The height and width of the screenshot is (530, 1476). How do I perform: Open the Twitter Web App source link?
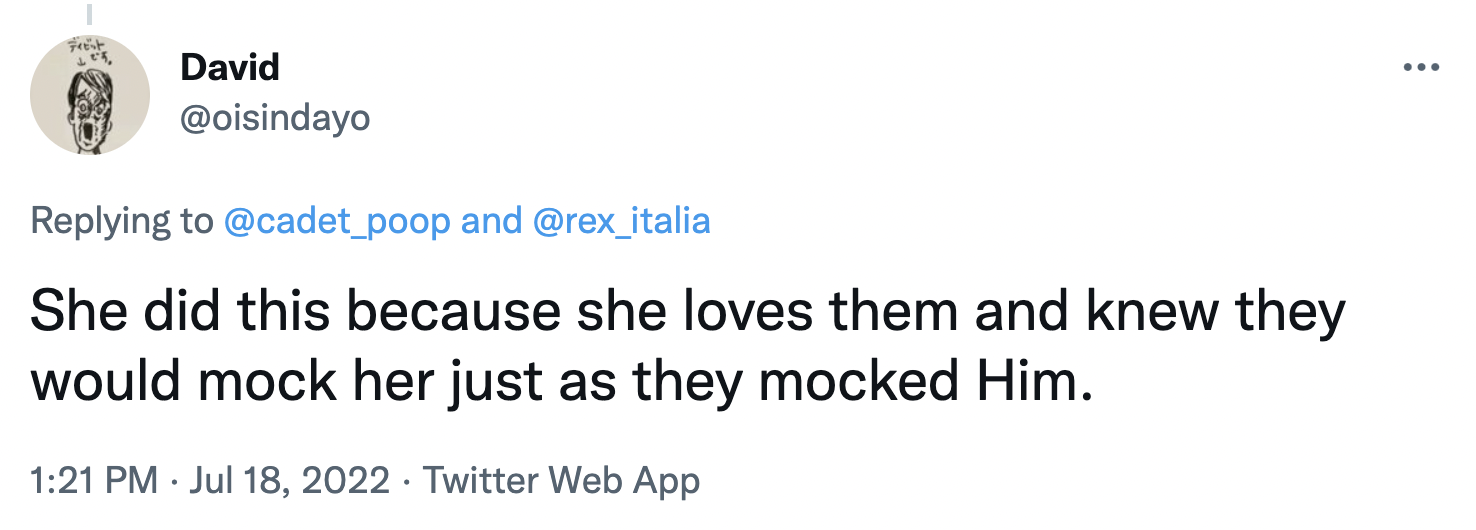coord(561,481)
